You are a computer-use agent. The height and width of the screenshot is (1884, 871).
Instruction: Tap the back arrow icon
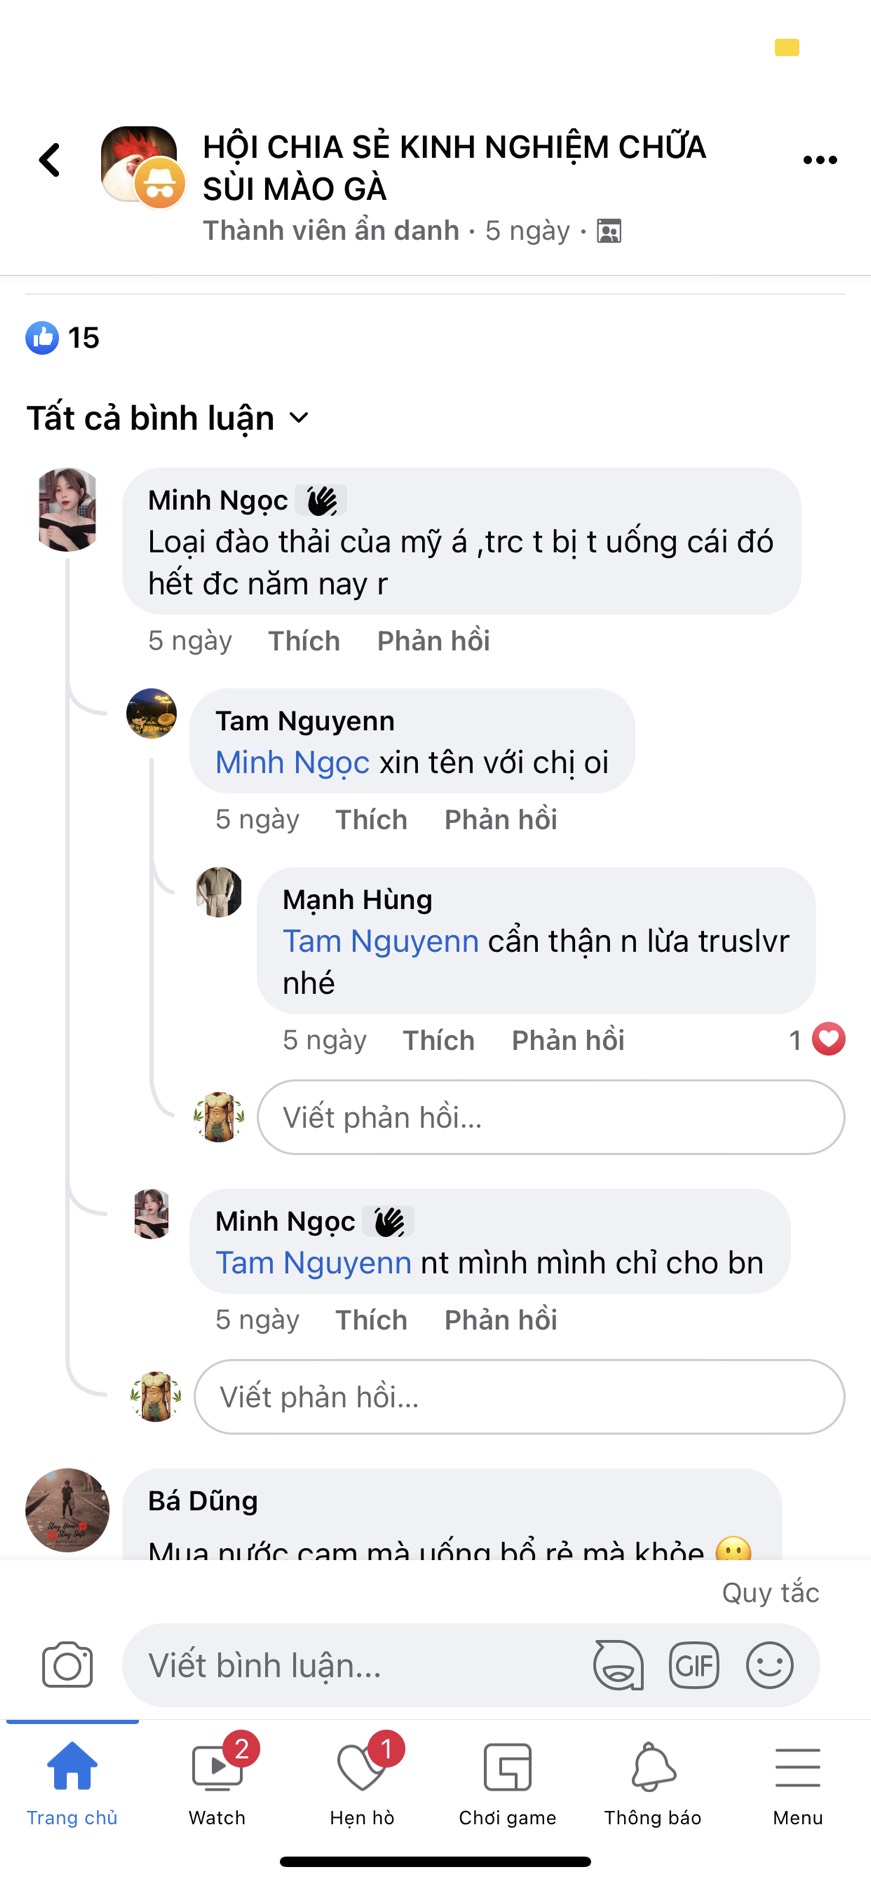coord(50,160)
